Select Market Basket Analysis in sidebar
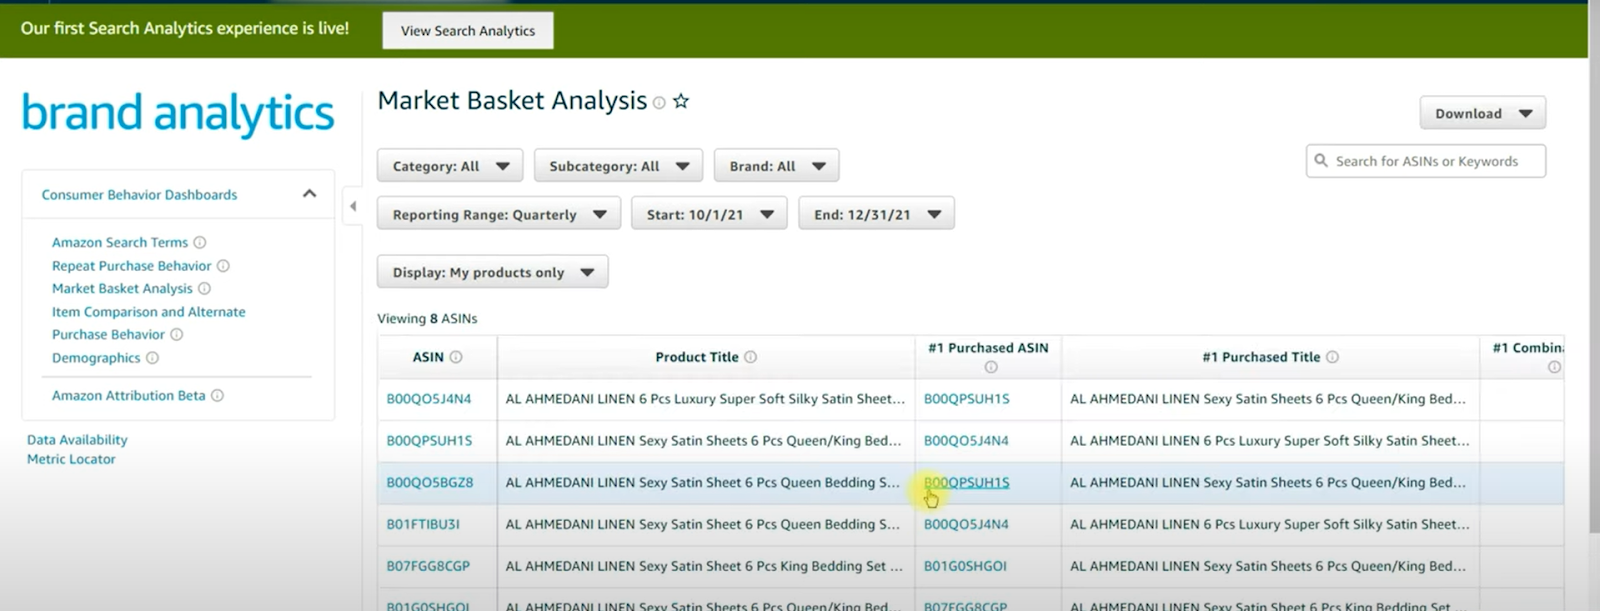The height and width of the screenshot is (611, 1600). tap(122, 288)
